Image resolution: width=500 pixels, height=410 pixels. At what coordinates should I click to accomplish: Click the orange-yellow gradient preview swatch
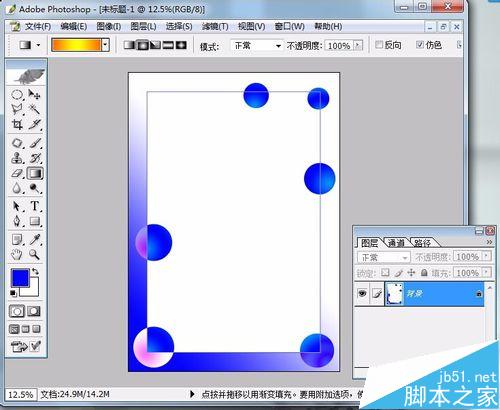coord(76,44)
